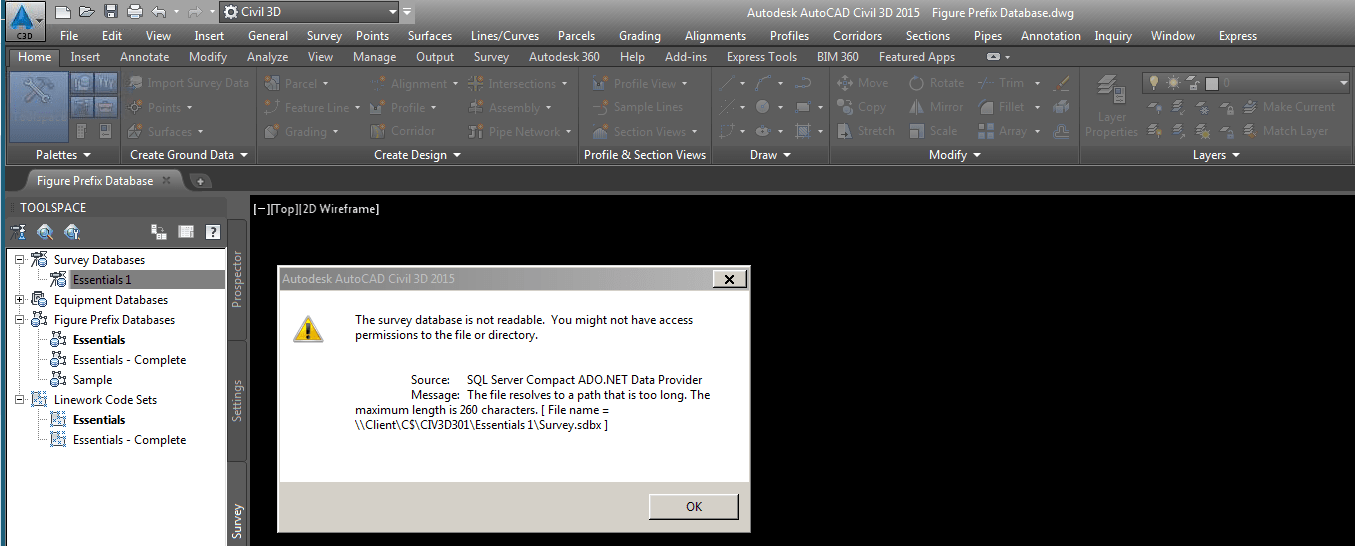
Task: Open the File menu
Action: point(68,36)
